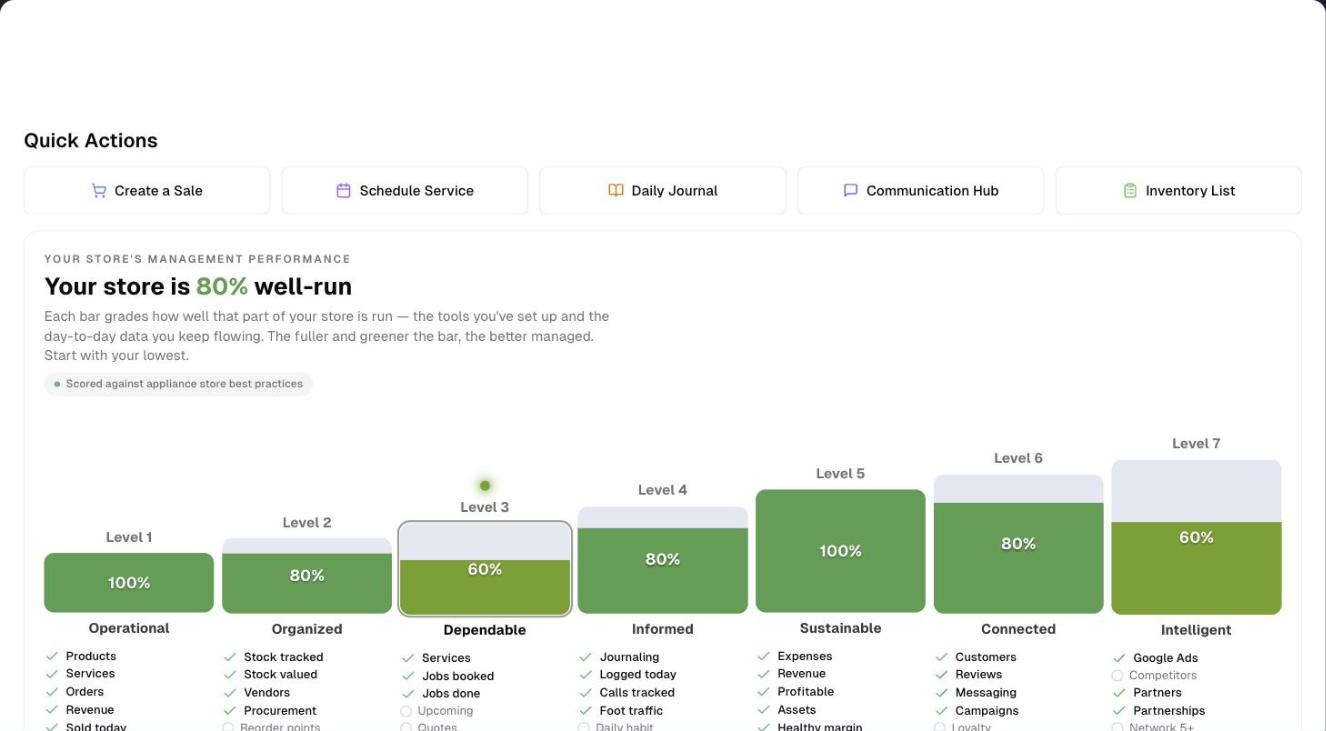The image size is (1326, 731).
Task: Select the Level 1 Operational 100% bar
Action: pyautogui.click(x=129, y=583)
